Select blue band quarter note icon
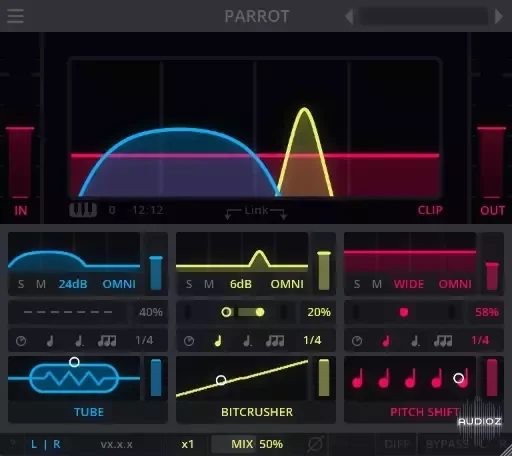This screenshot has height=456, width=512. click(x=50, y=341)
